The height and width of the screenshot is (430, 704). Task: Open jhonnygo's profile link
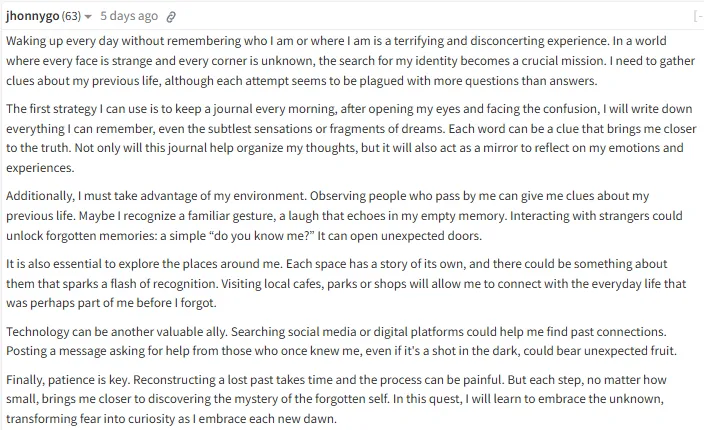click(x=32, y=17)
